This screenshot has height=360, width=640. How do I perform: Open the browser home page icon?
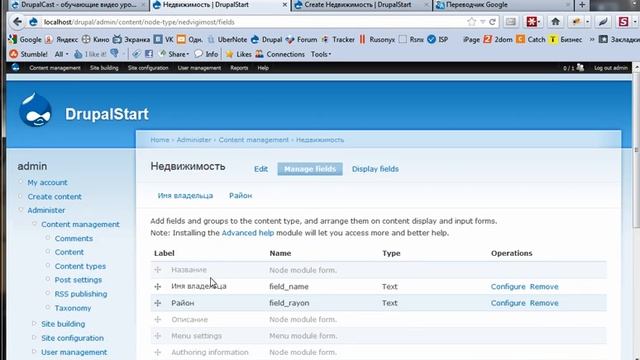(x=555, y=22)
